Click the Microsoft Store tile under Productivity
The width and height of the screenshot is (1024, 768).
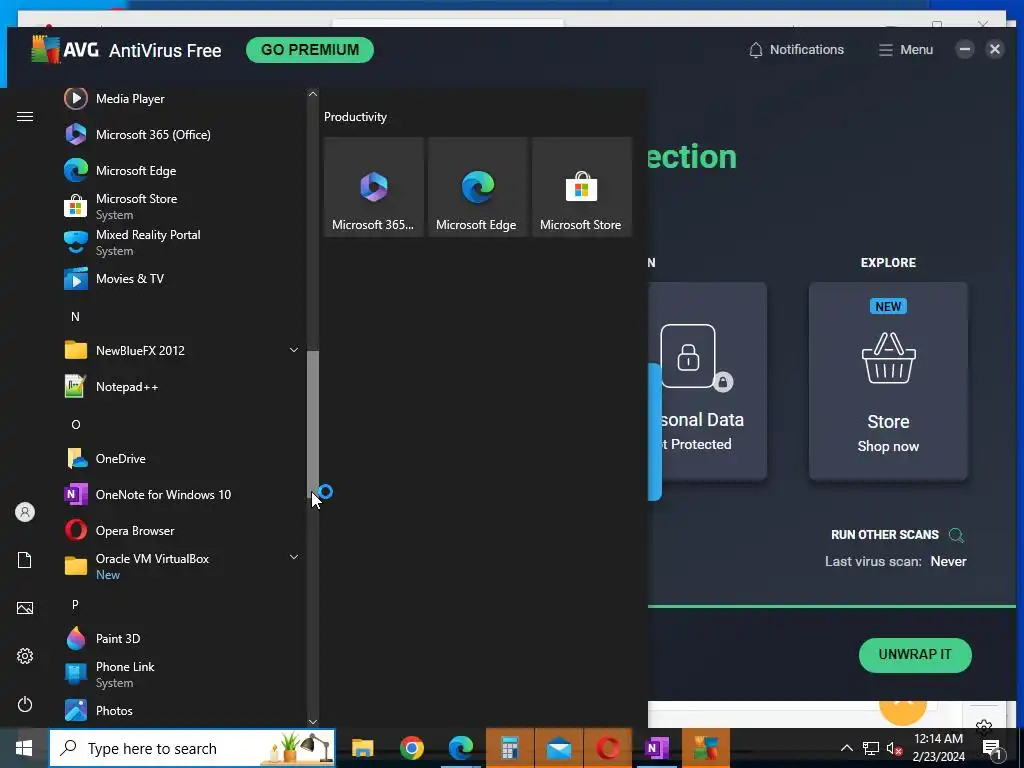click(x=581, y=187)
